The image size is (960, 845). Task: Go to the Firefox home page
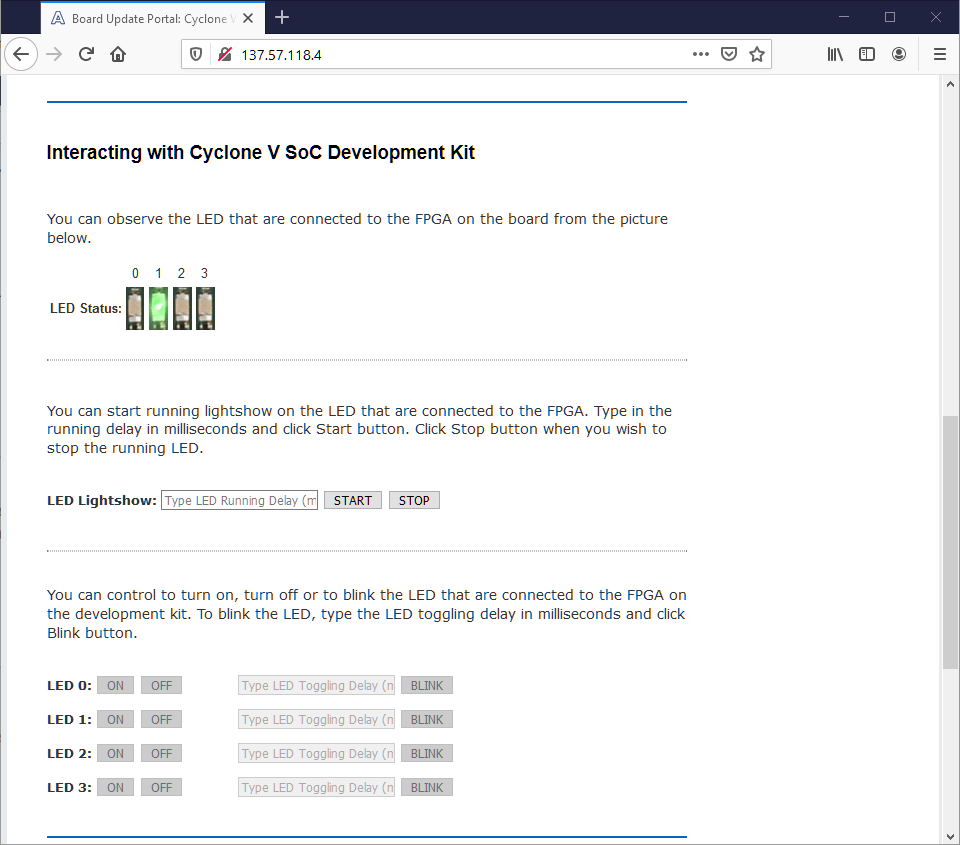click(x=118, y=54)
